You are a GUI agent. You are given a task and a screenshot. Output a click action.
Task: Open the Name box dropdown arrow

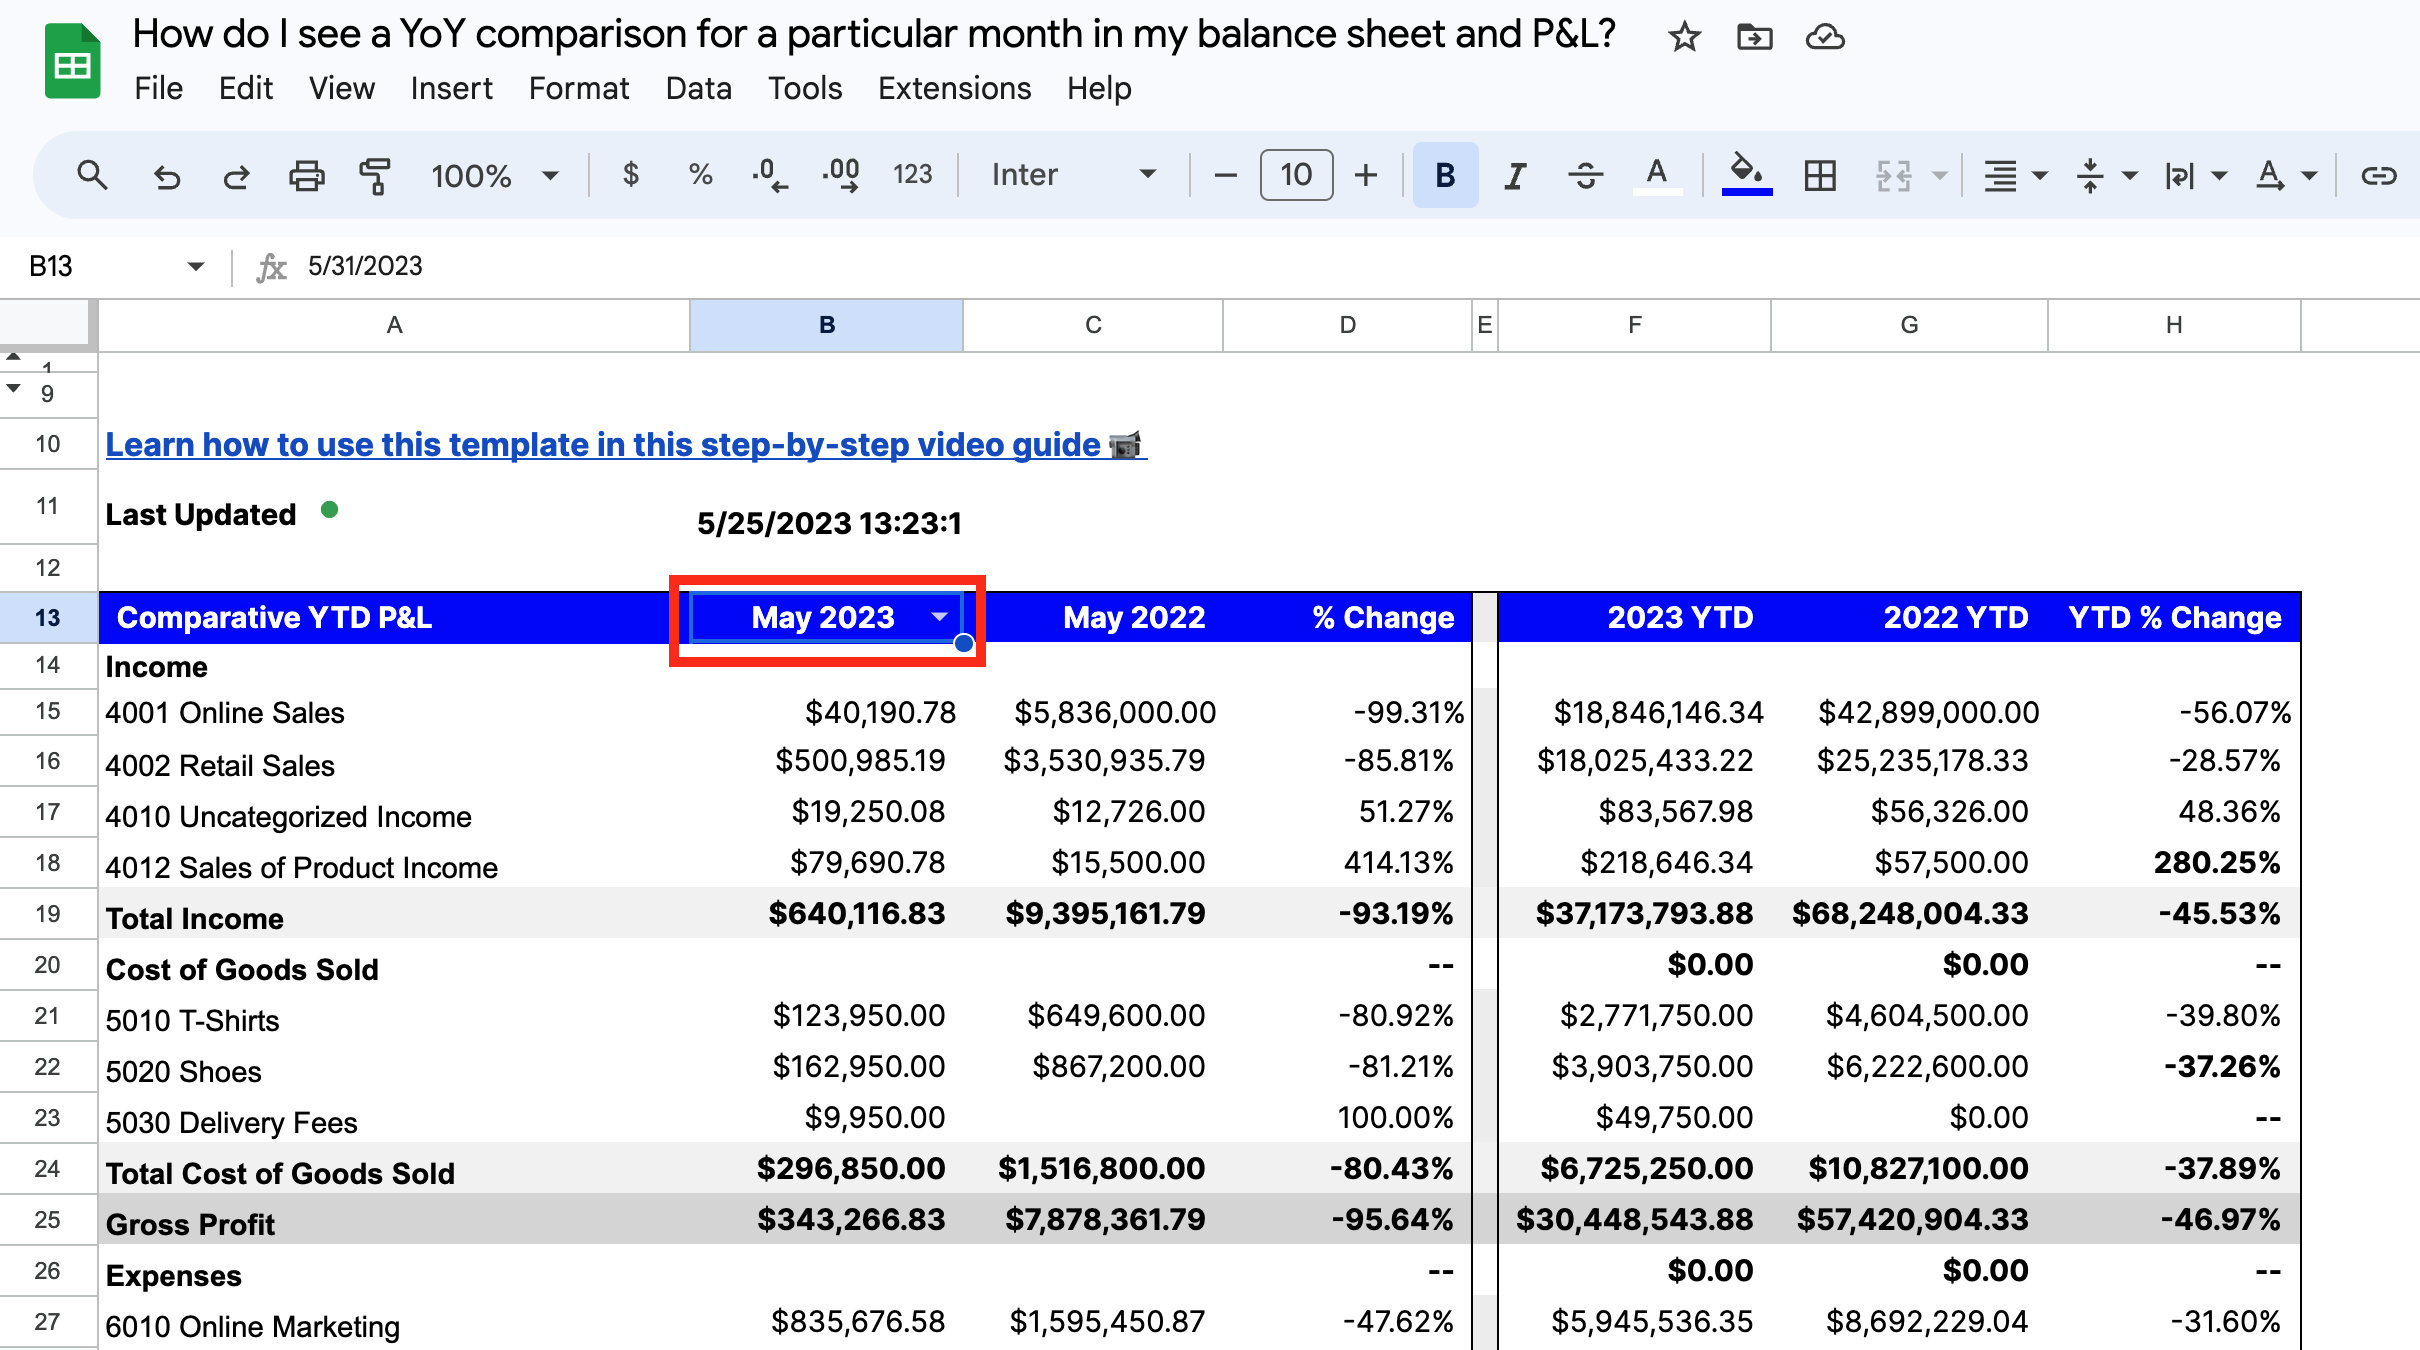tap(196, 266)
